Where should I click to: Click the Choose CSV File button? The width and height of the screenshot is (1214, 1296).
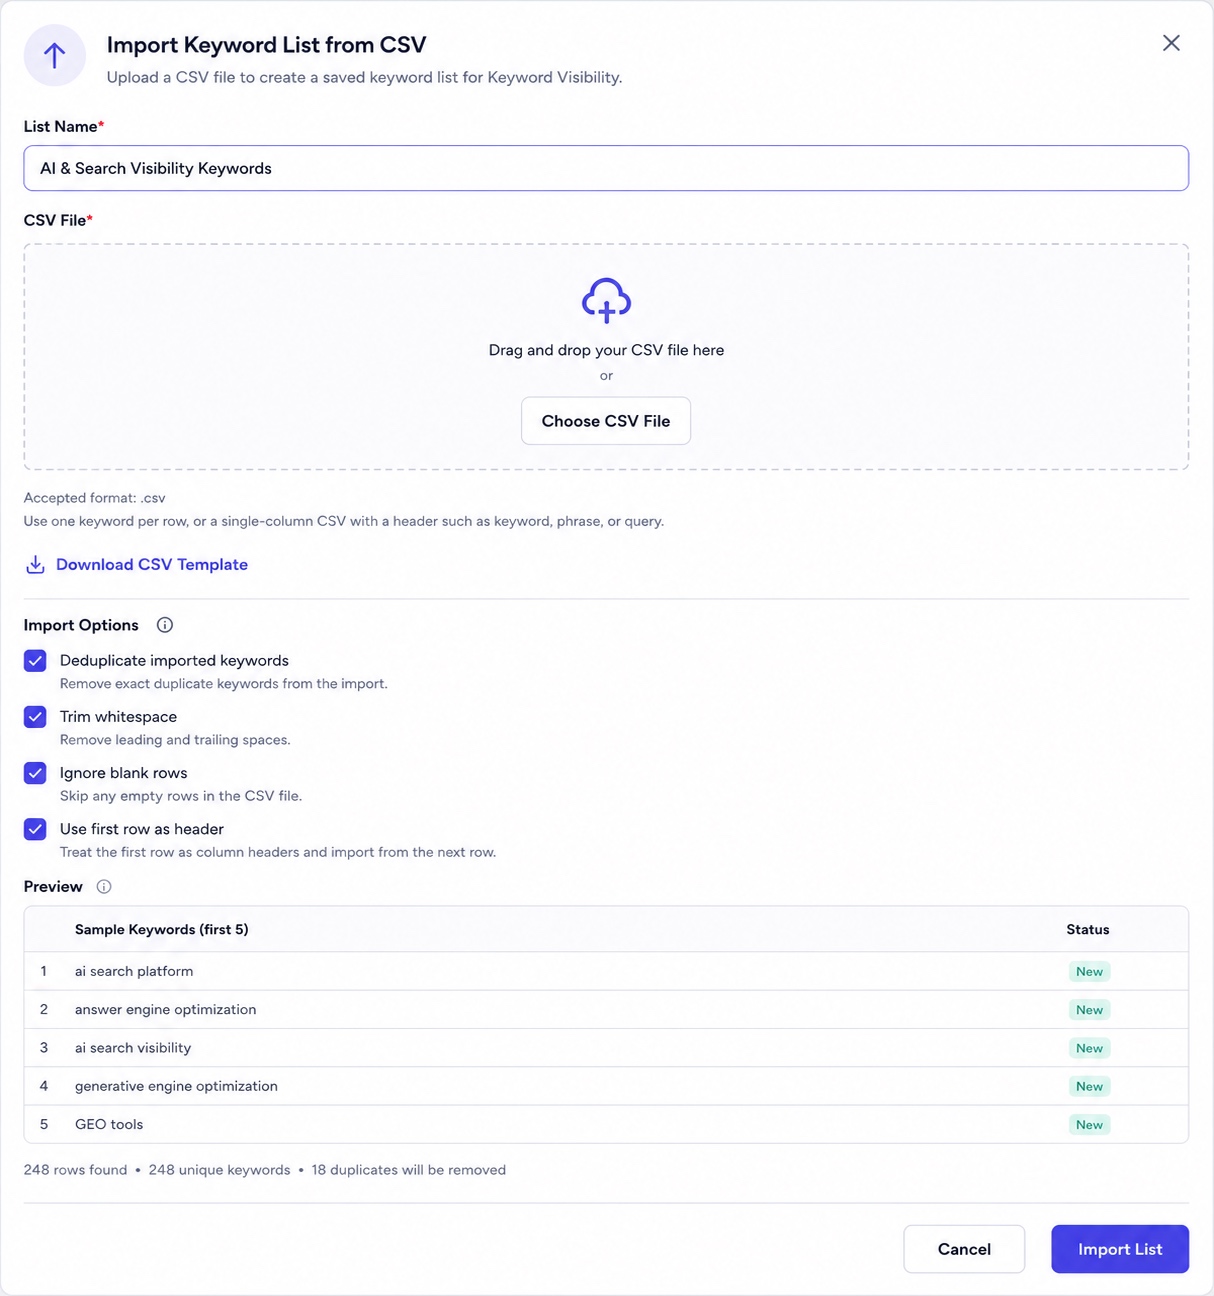coord(606,421)
